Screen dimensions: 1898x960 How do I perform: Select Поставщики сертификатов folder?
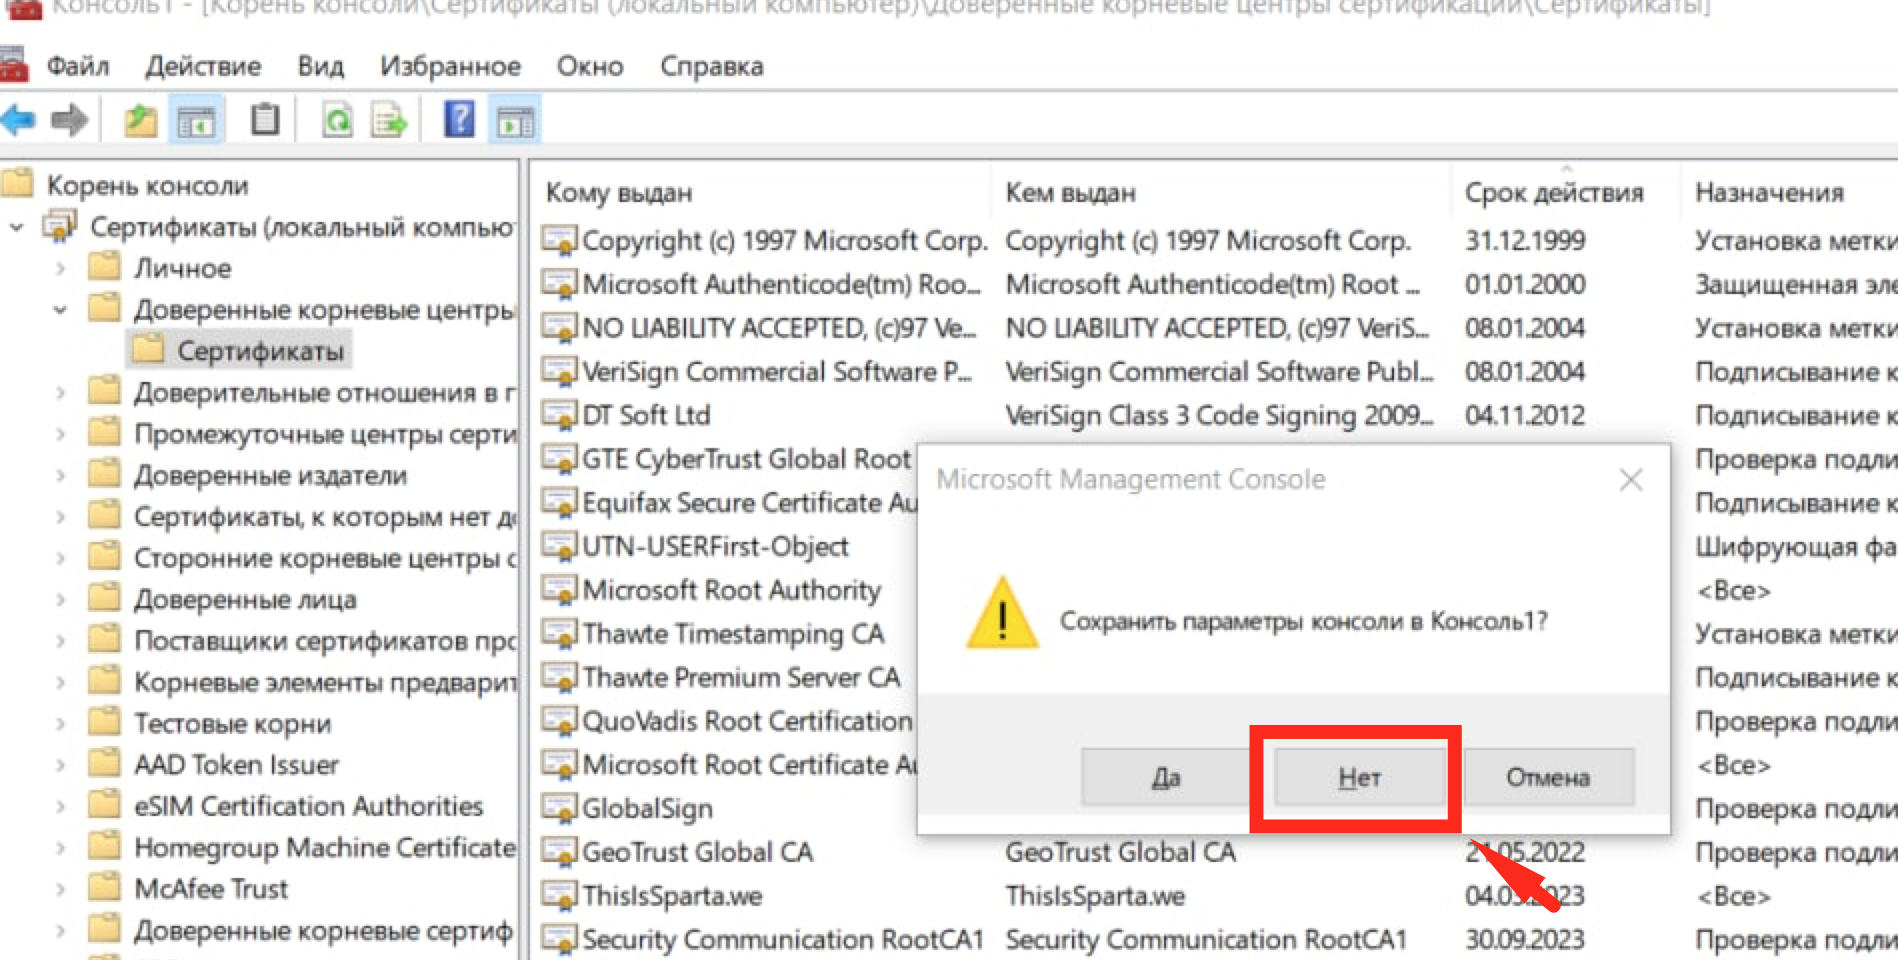tap(325, 640)
